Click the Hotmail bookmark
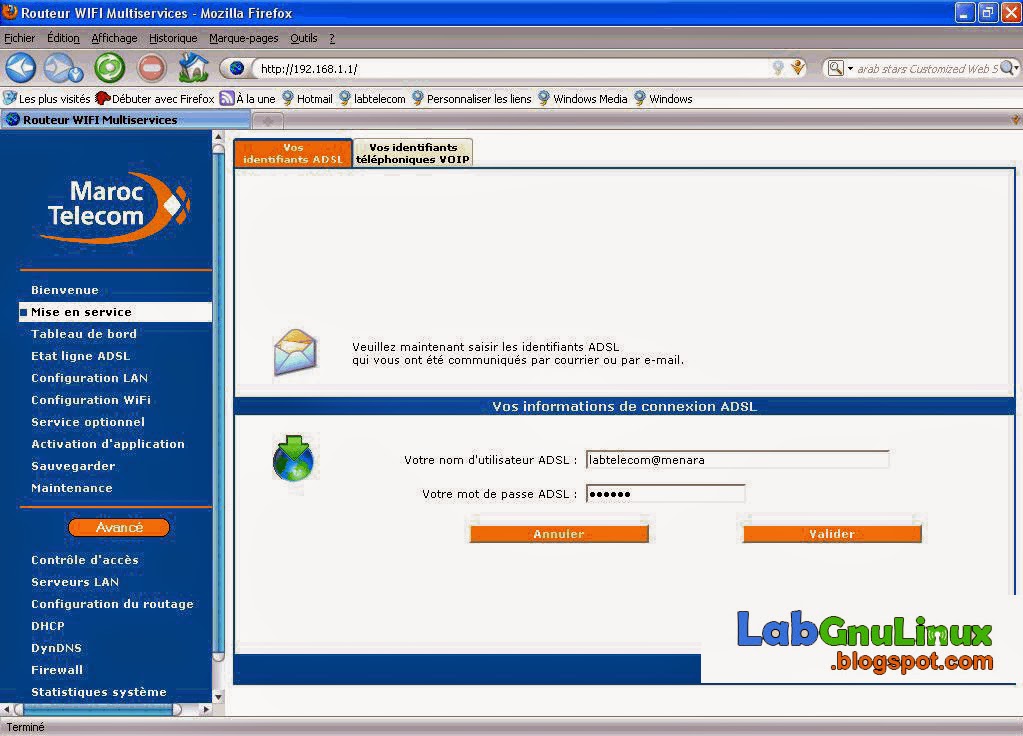Image resolution: width=1023 pixels, height=736 pixels. (x=307, y=99)
